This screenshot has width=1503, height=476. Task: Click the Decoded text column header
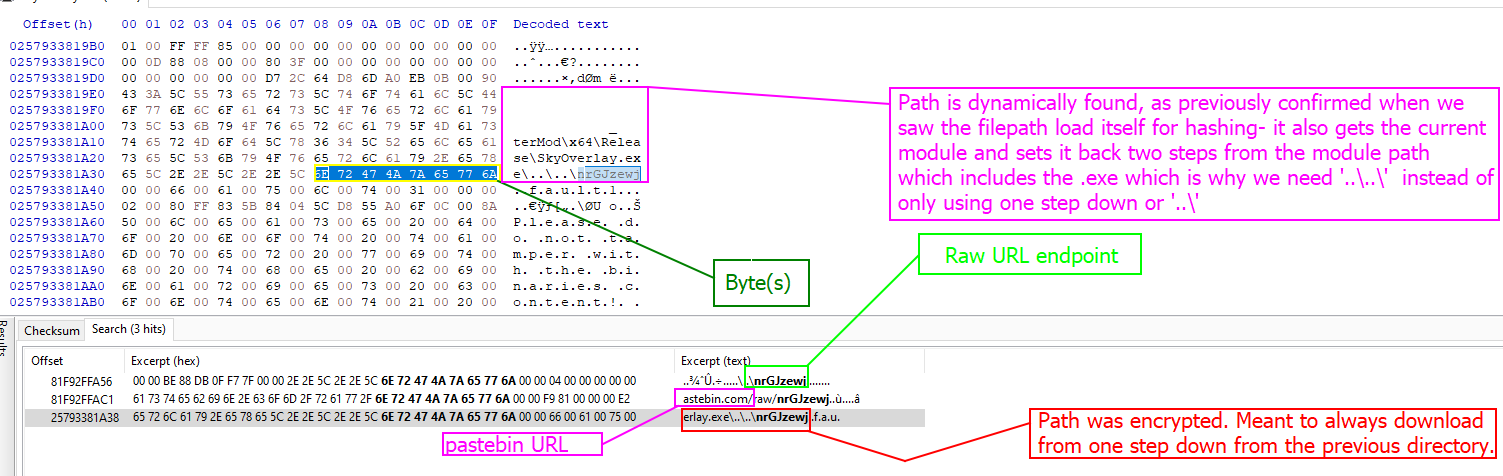[560, 23]
